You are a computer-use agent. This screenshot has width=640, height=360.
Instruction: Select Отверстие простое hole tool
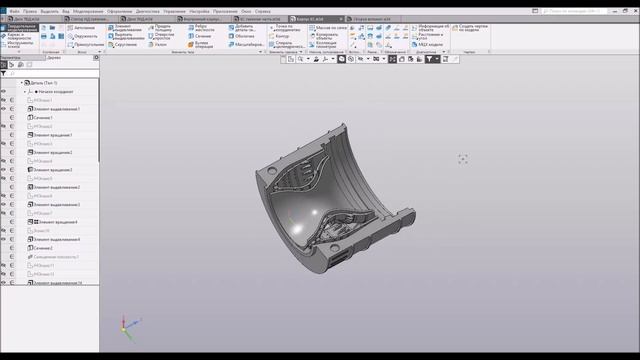pyautogui.click(x=161, y=36)
